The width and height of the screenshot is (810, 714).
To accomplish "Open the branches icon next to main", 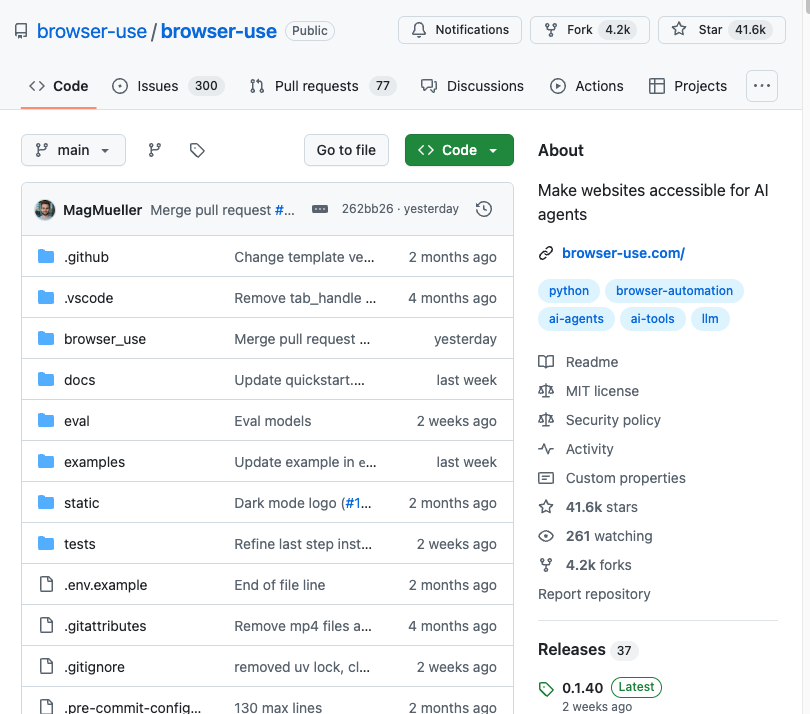I will point(154,150).
